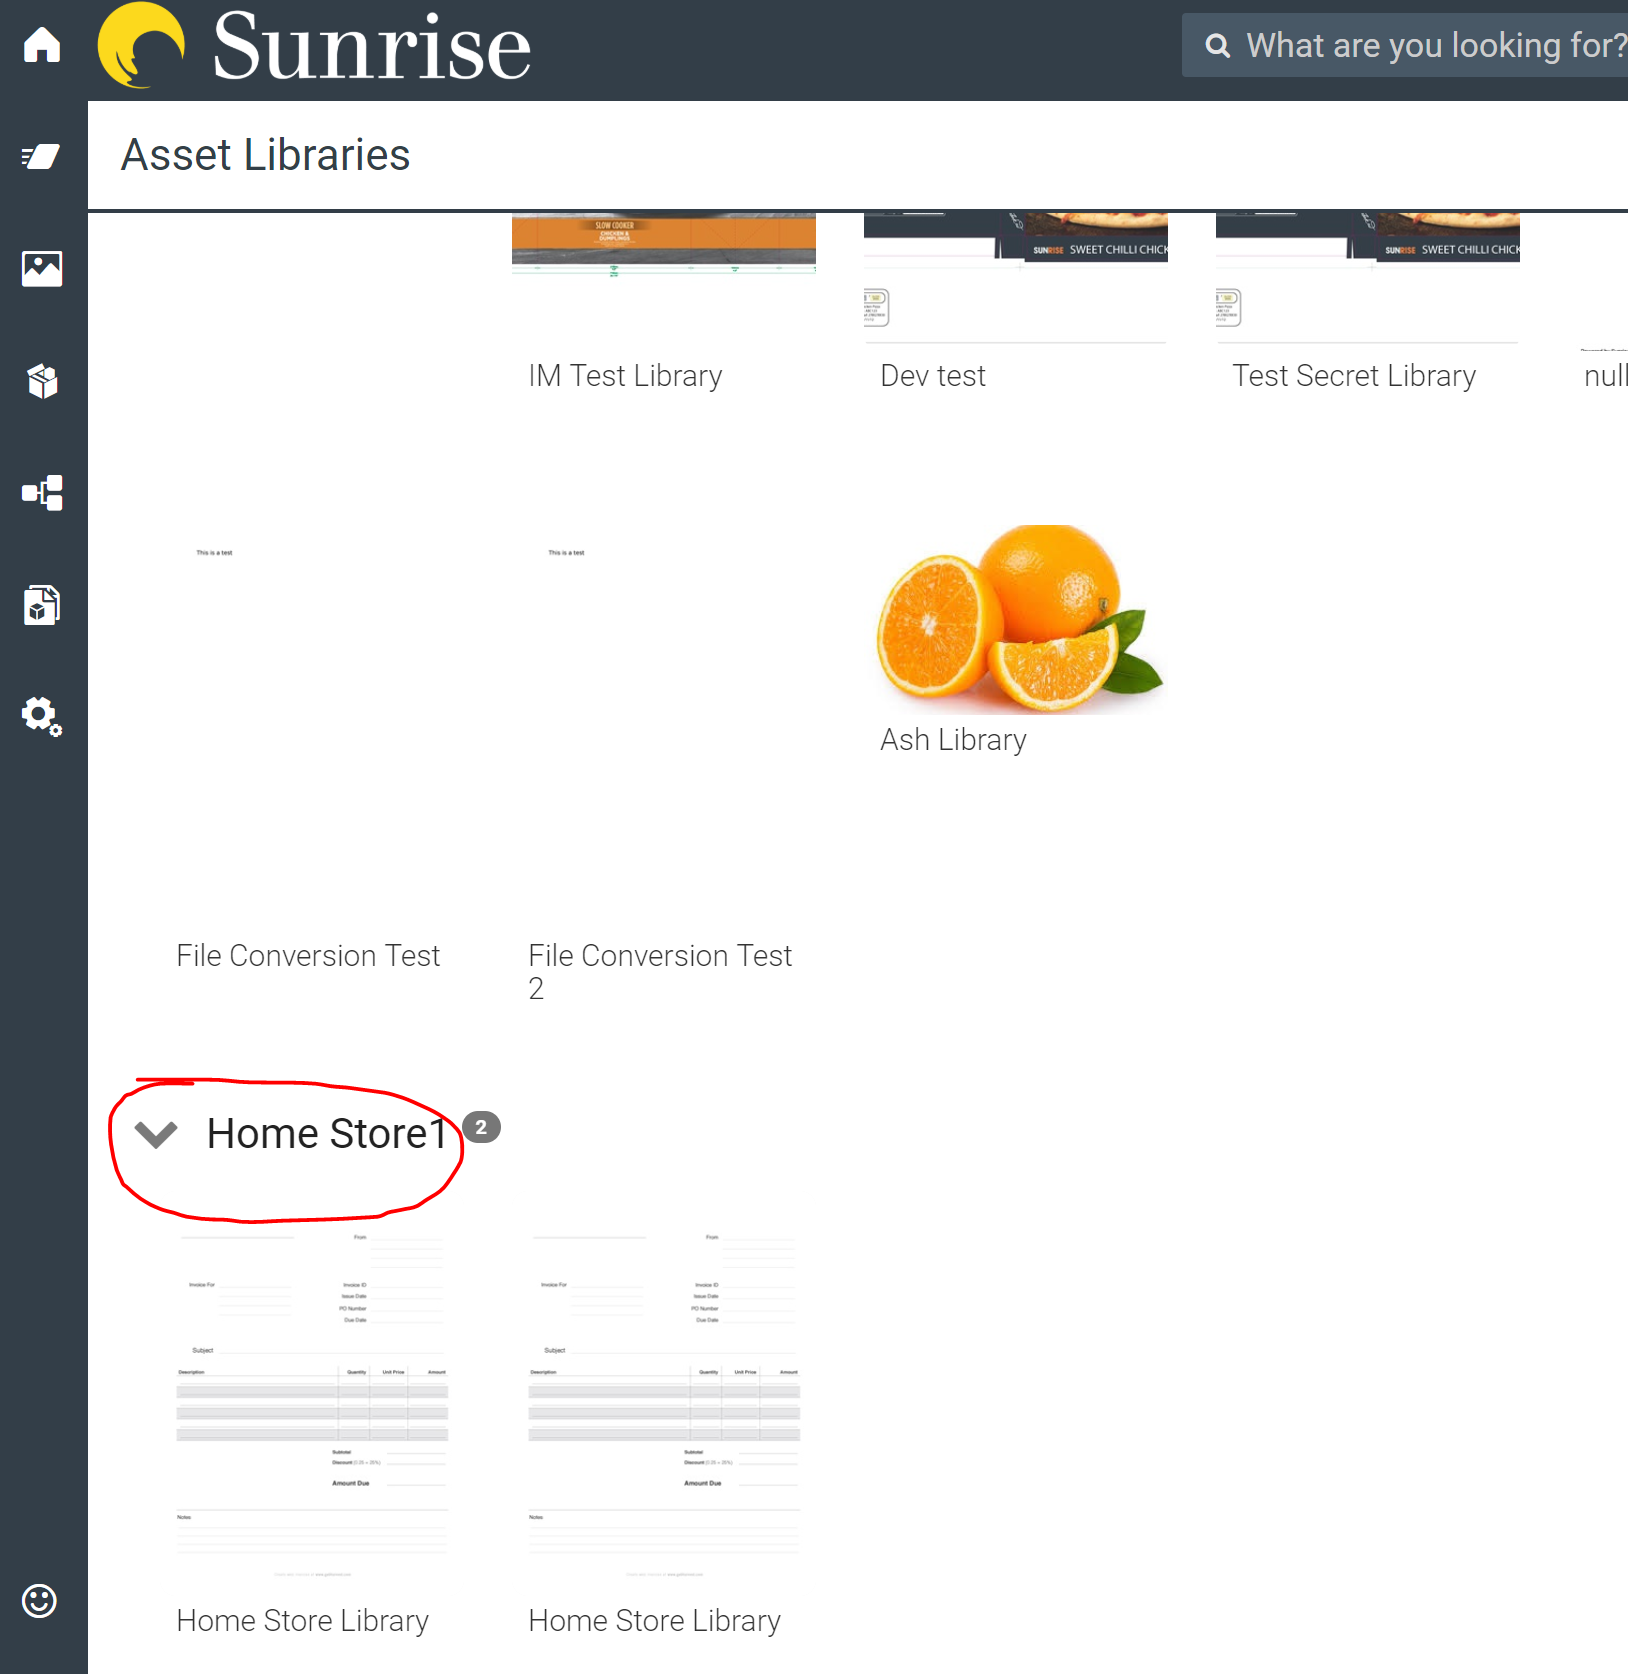Open the settings gears sidebar icon

[42, 716]
